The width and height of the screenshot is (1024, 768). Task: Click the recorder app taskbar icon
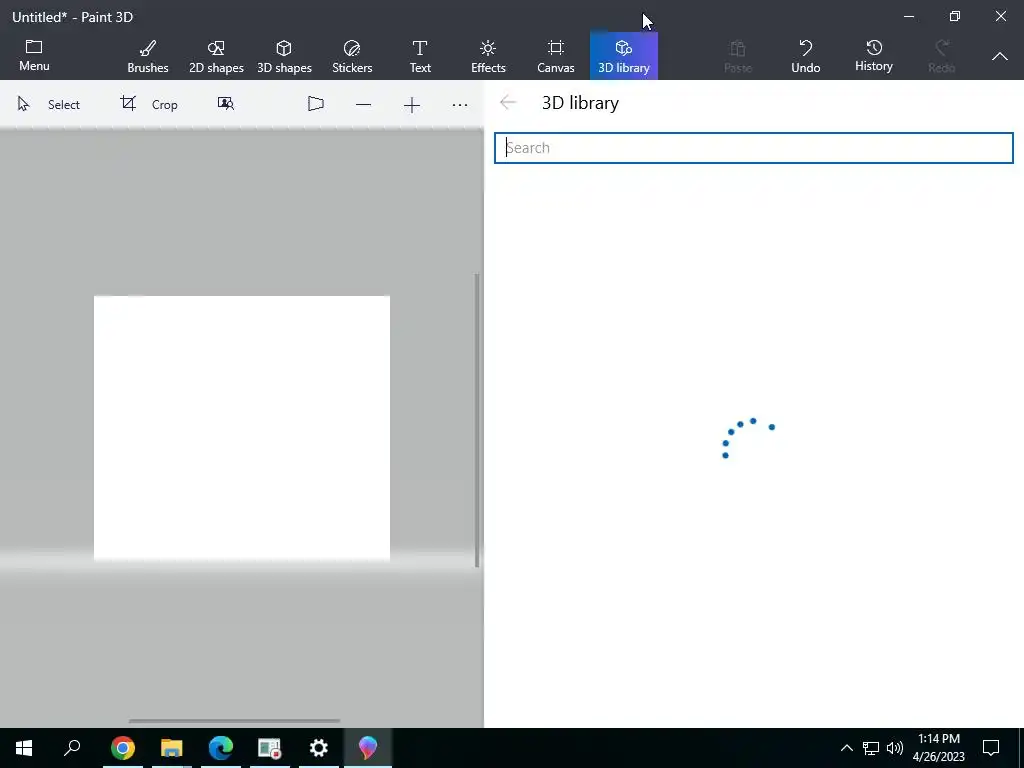tap(269, 748)
